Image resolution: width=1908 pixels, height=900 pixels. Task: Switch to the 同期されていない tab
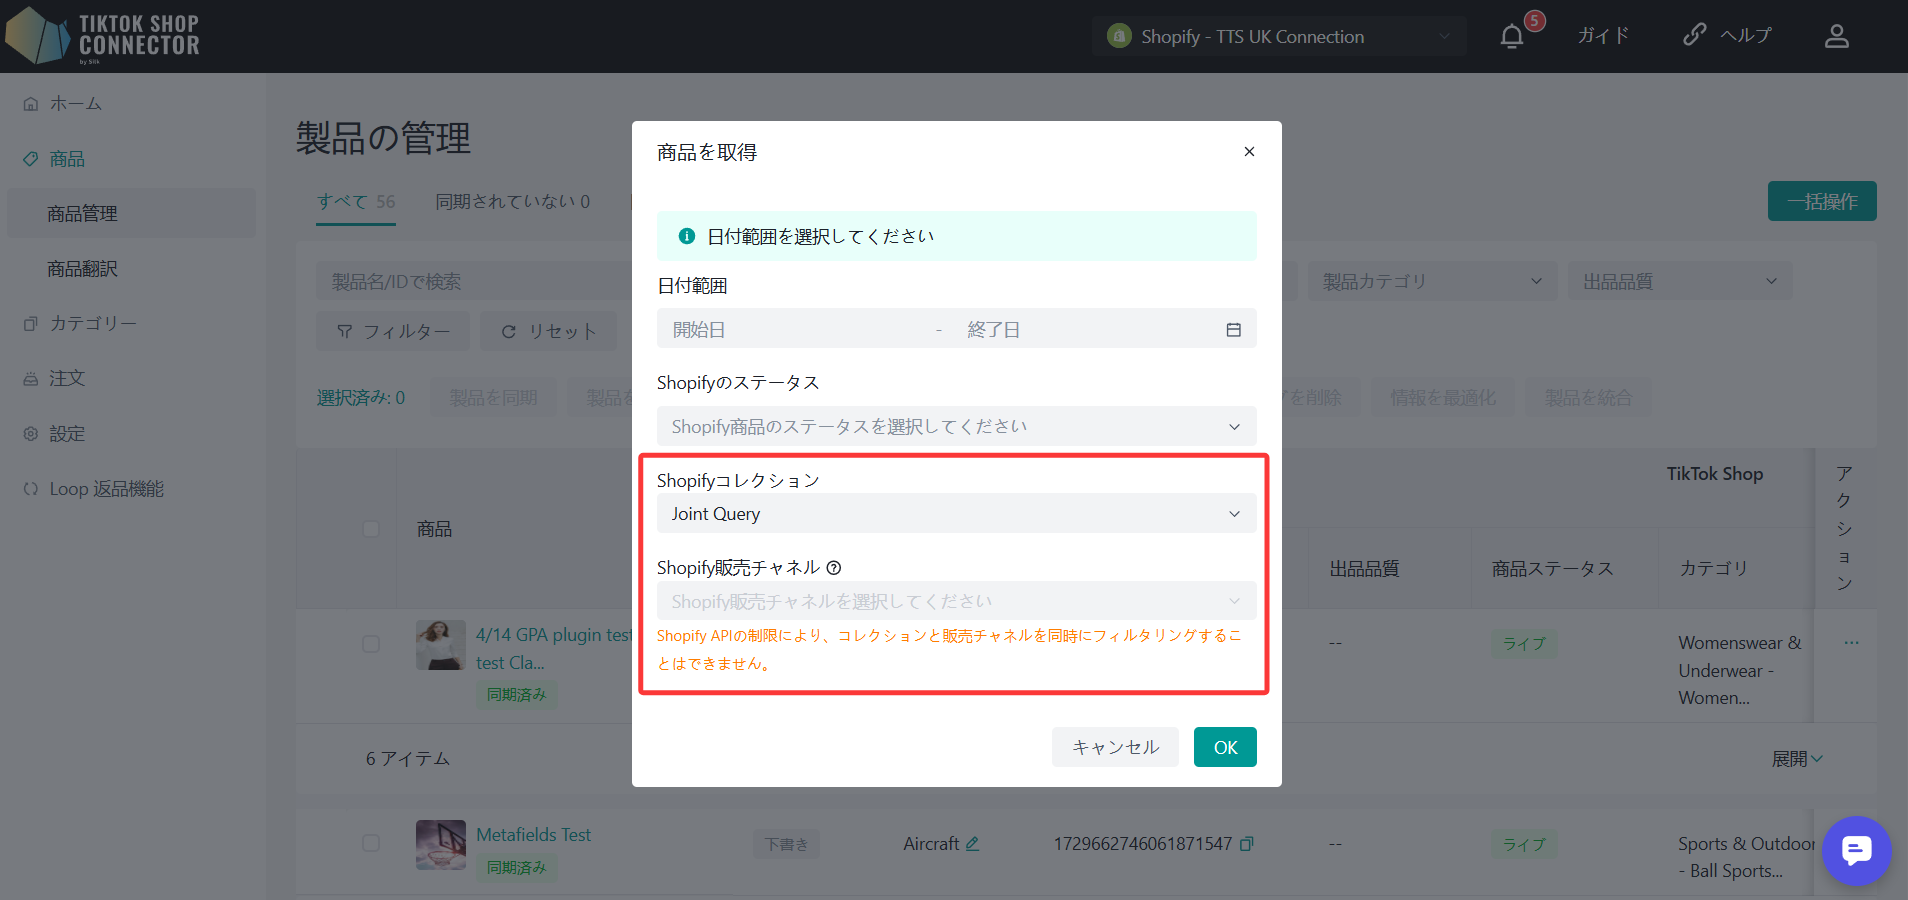512,202
